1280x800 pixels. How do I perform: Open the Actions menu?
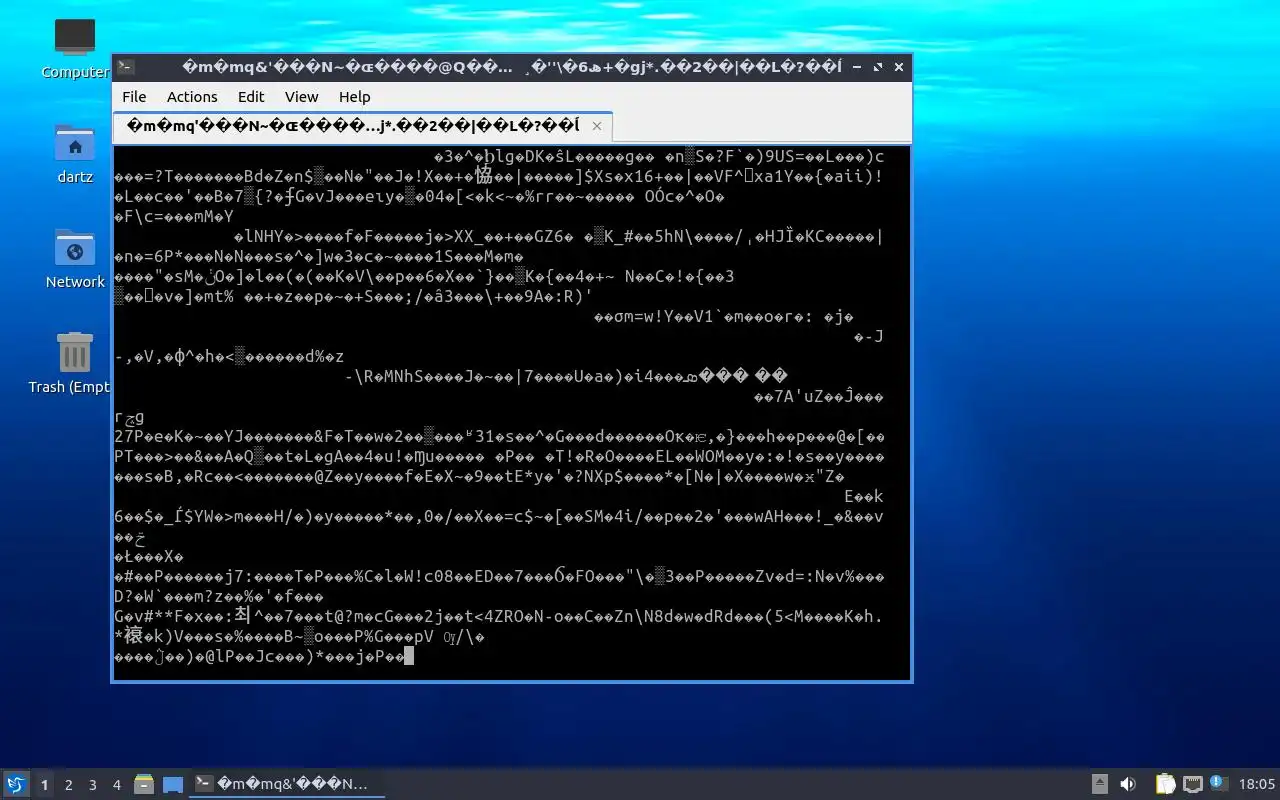[192, 97]
